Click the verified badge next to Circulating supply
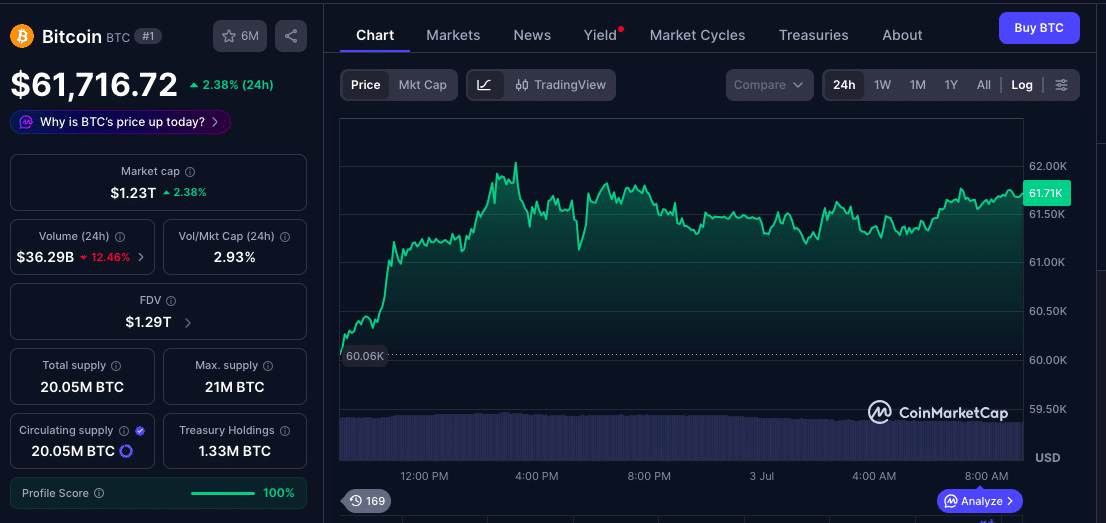Viewport: 1106px width, 523px height. click(x=140, y=431)
